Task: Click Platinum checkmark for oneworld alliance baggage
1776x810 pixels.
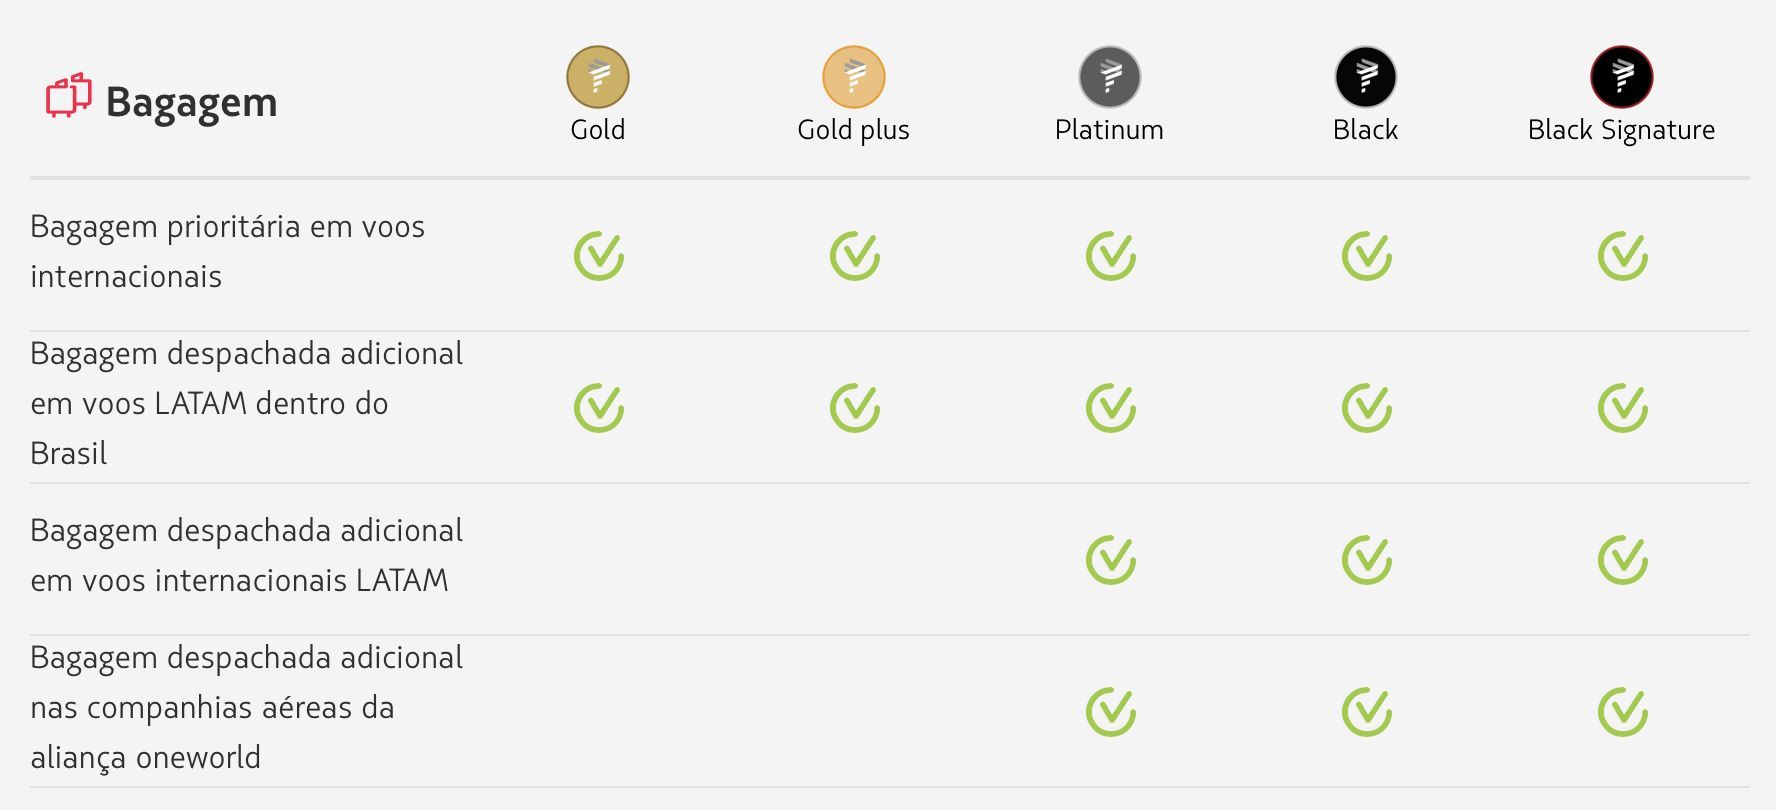Action: [1111, 711]
